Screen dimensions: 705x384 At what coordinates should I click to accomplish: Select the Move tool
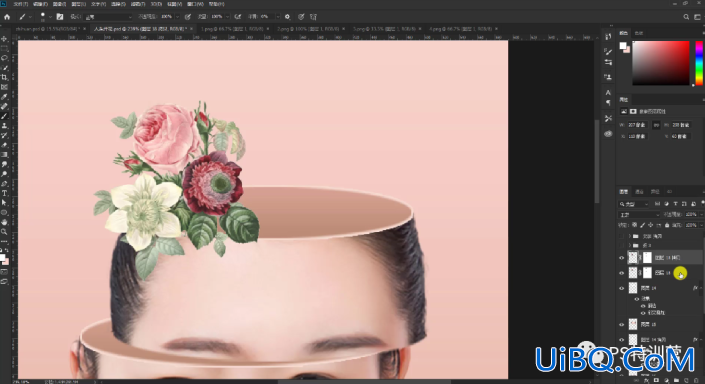point(4,39)
